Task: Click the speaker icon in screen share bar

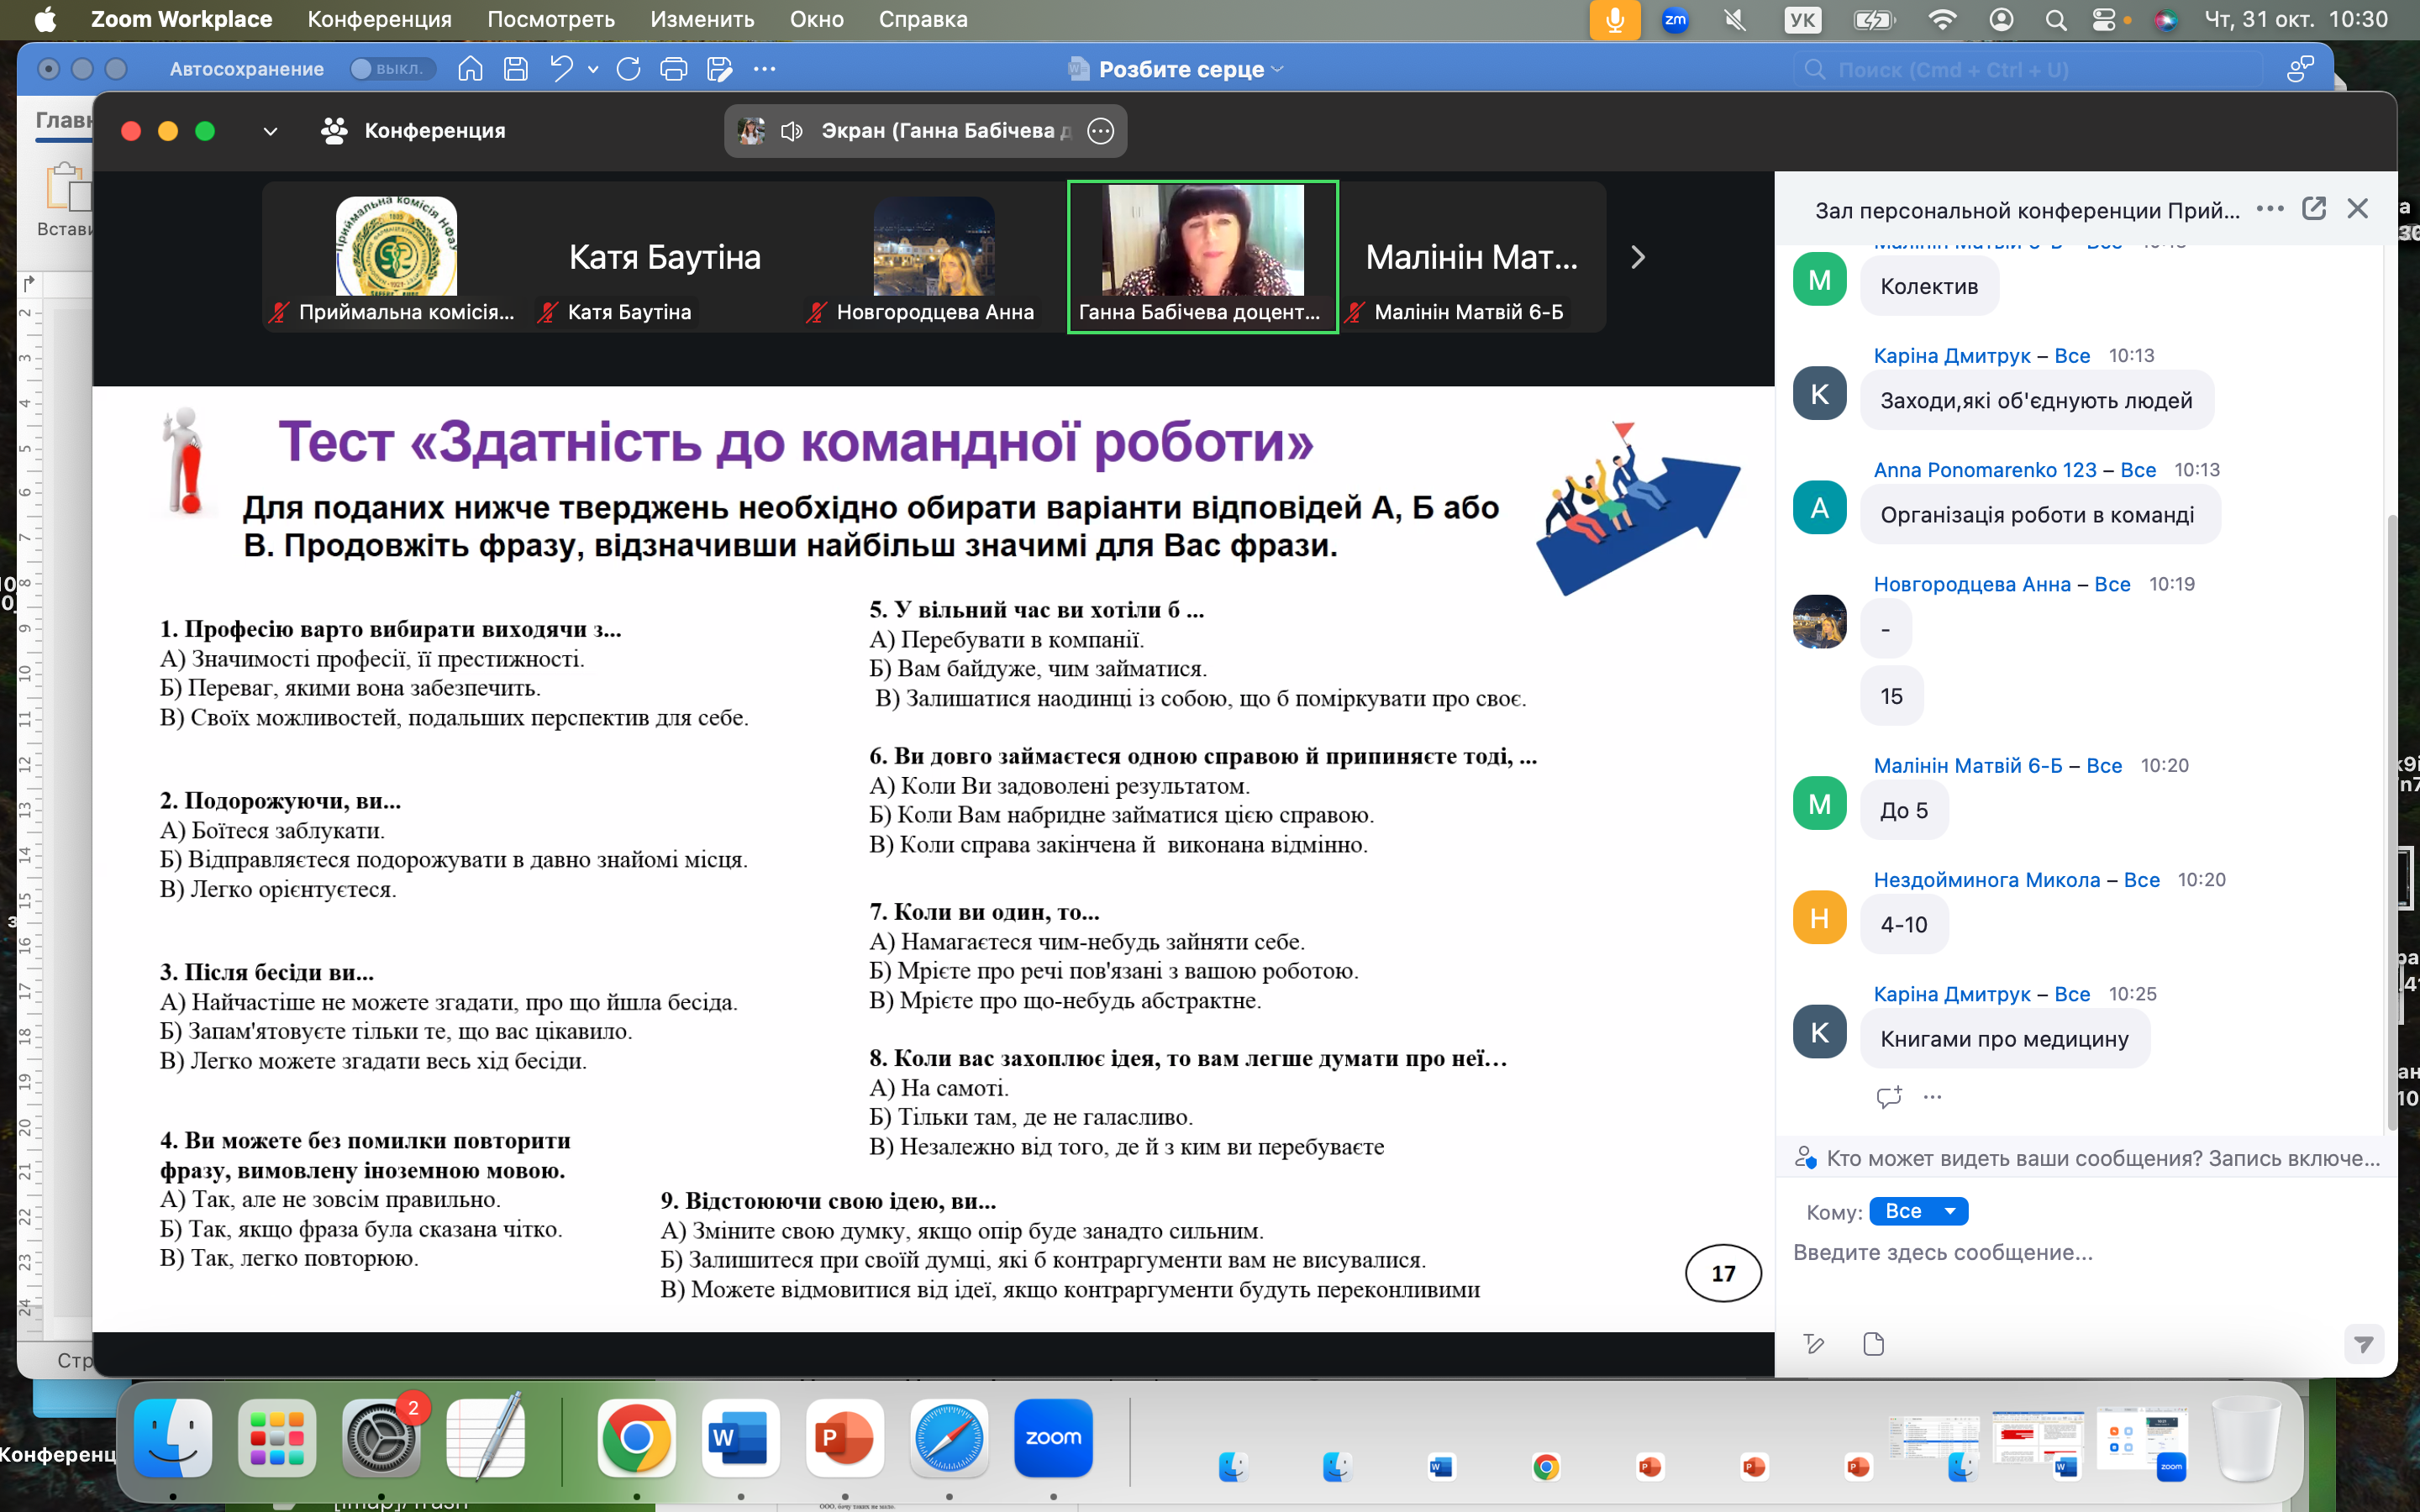Action: (x=792, y=131)
